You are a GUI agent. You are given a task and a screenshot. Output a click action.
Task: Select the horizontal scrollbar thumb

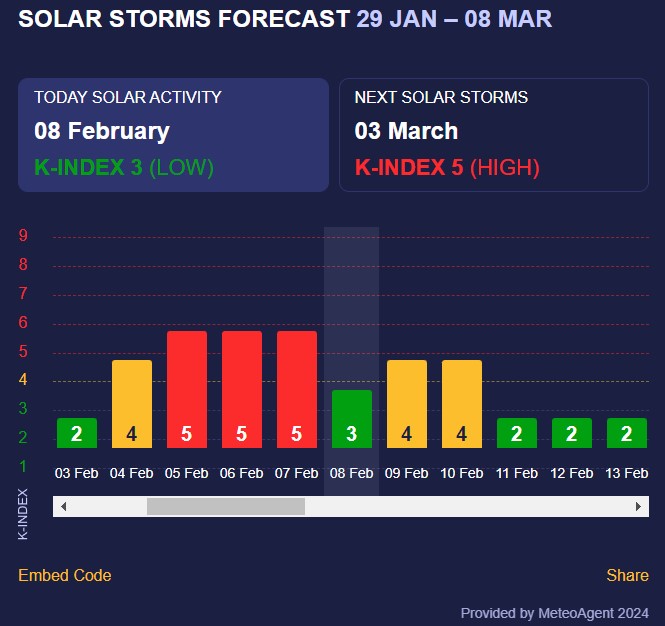point(225,507)
